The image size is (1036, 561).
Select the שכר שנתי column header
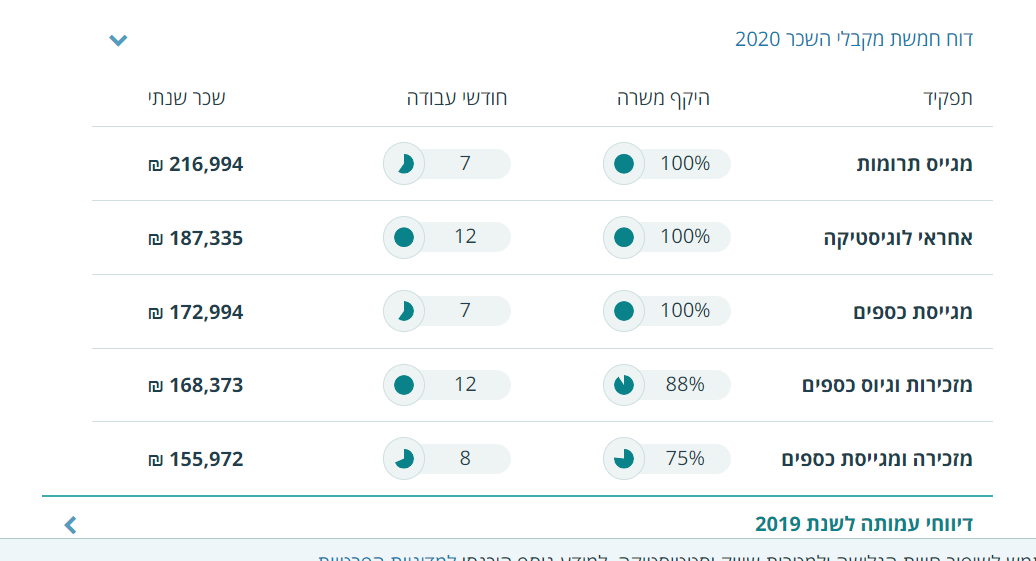(x=187, y=98)
